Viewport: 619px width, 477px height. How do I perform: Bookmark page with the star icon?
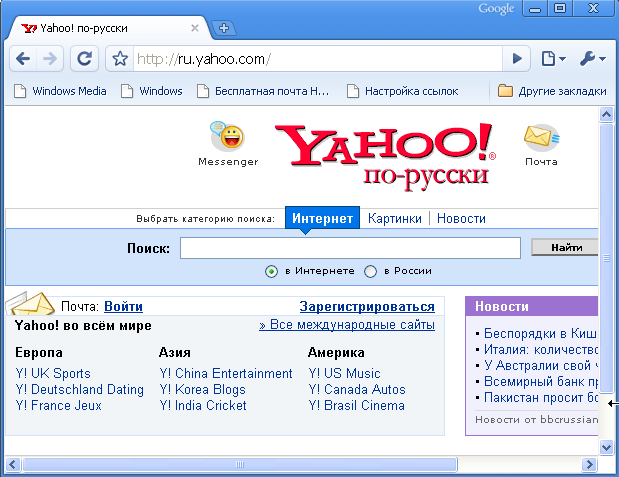pos(120,59)
